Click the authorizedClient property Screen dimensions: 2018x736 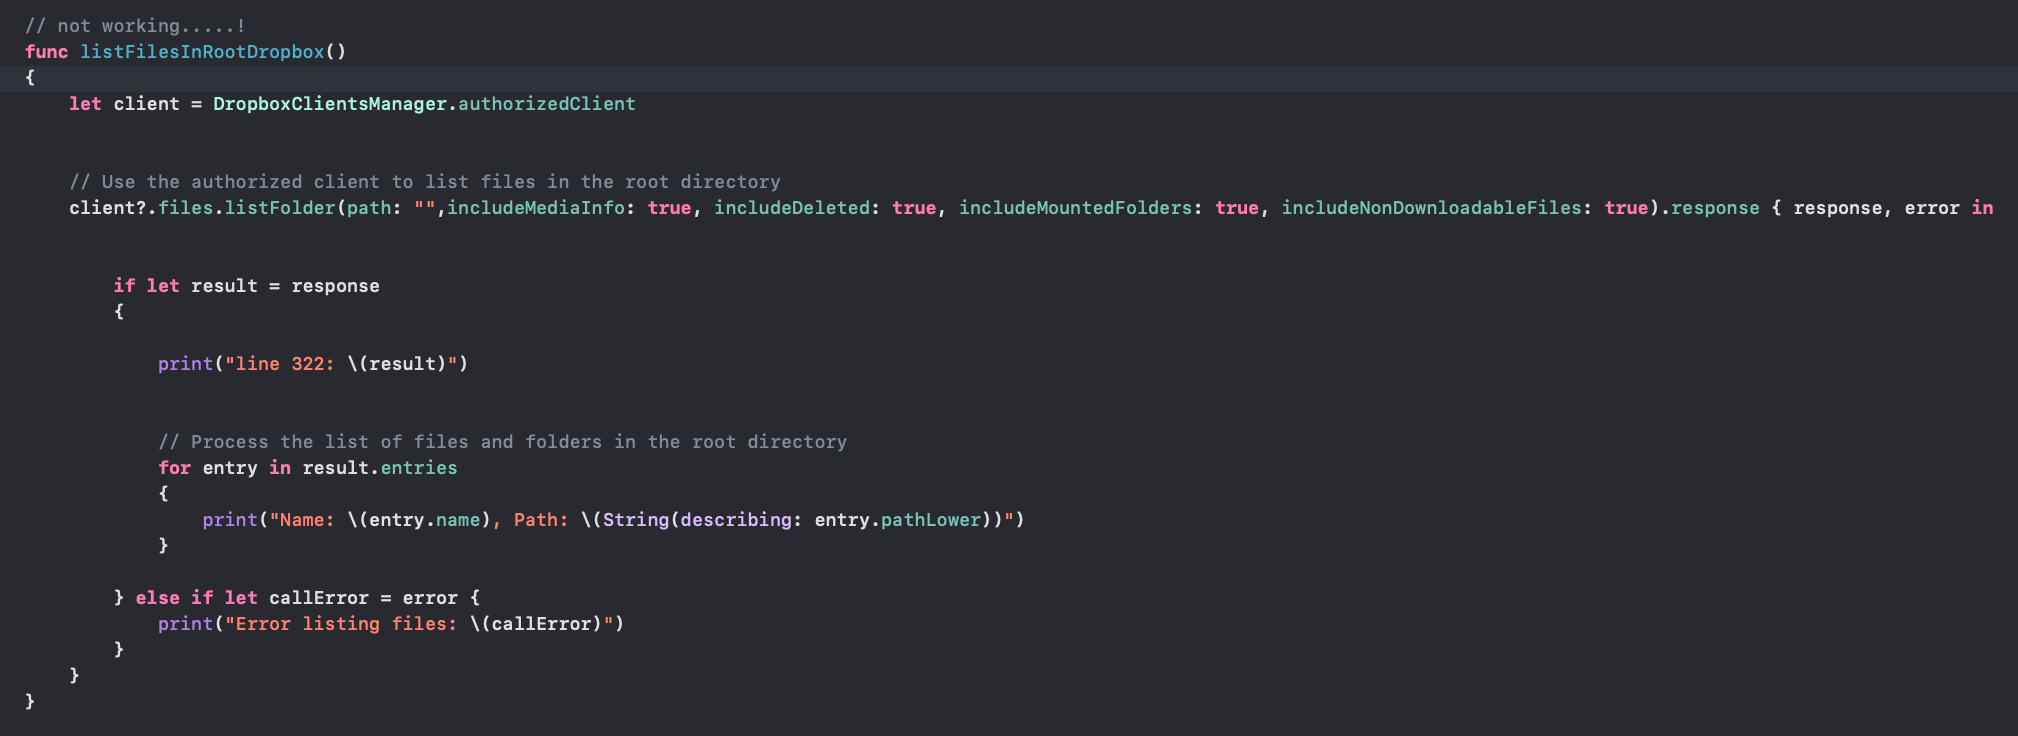pyautogui.click(x=546, y=104)
